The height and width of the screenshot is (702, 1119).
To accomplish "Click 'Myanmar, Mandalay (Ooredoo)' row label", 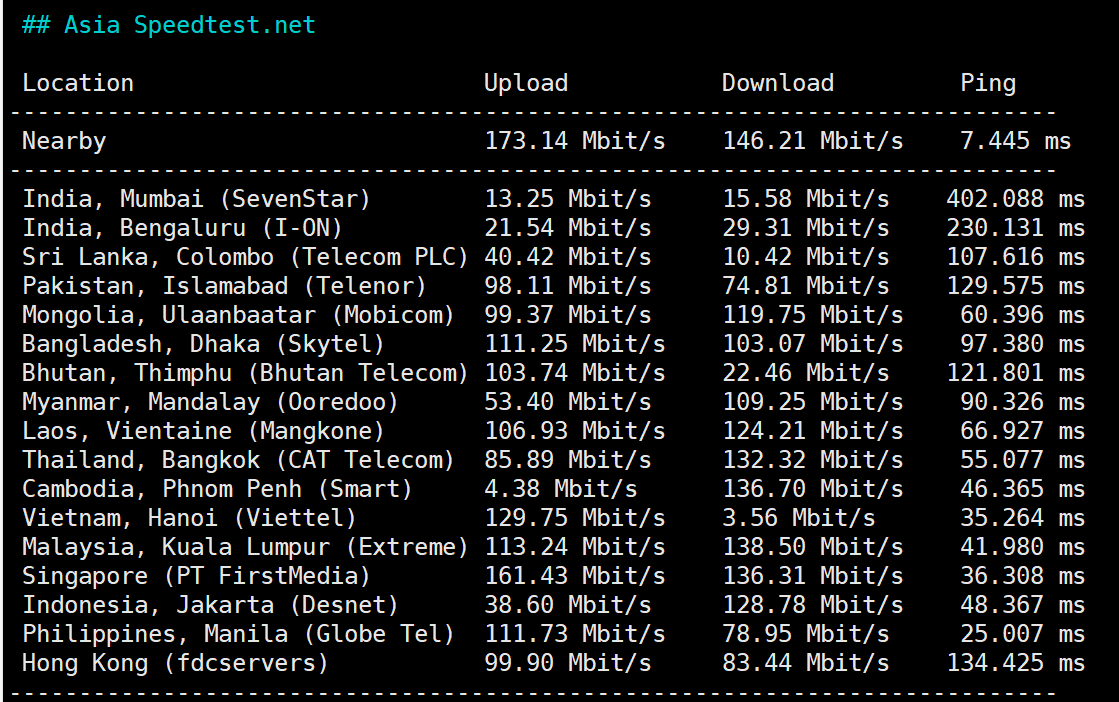I will pos(211,402).
